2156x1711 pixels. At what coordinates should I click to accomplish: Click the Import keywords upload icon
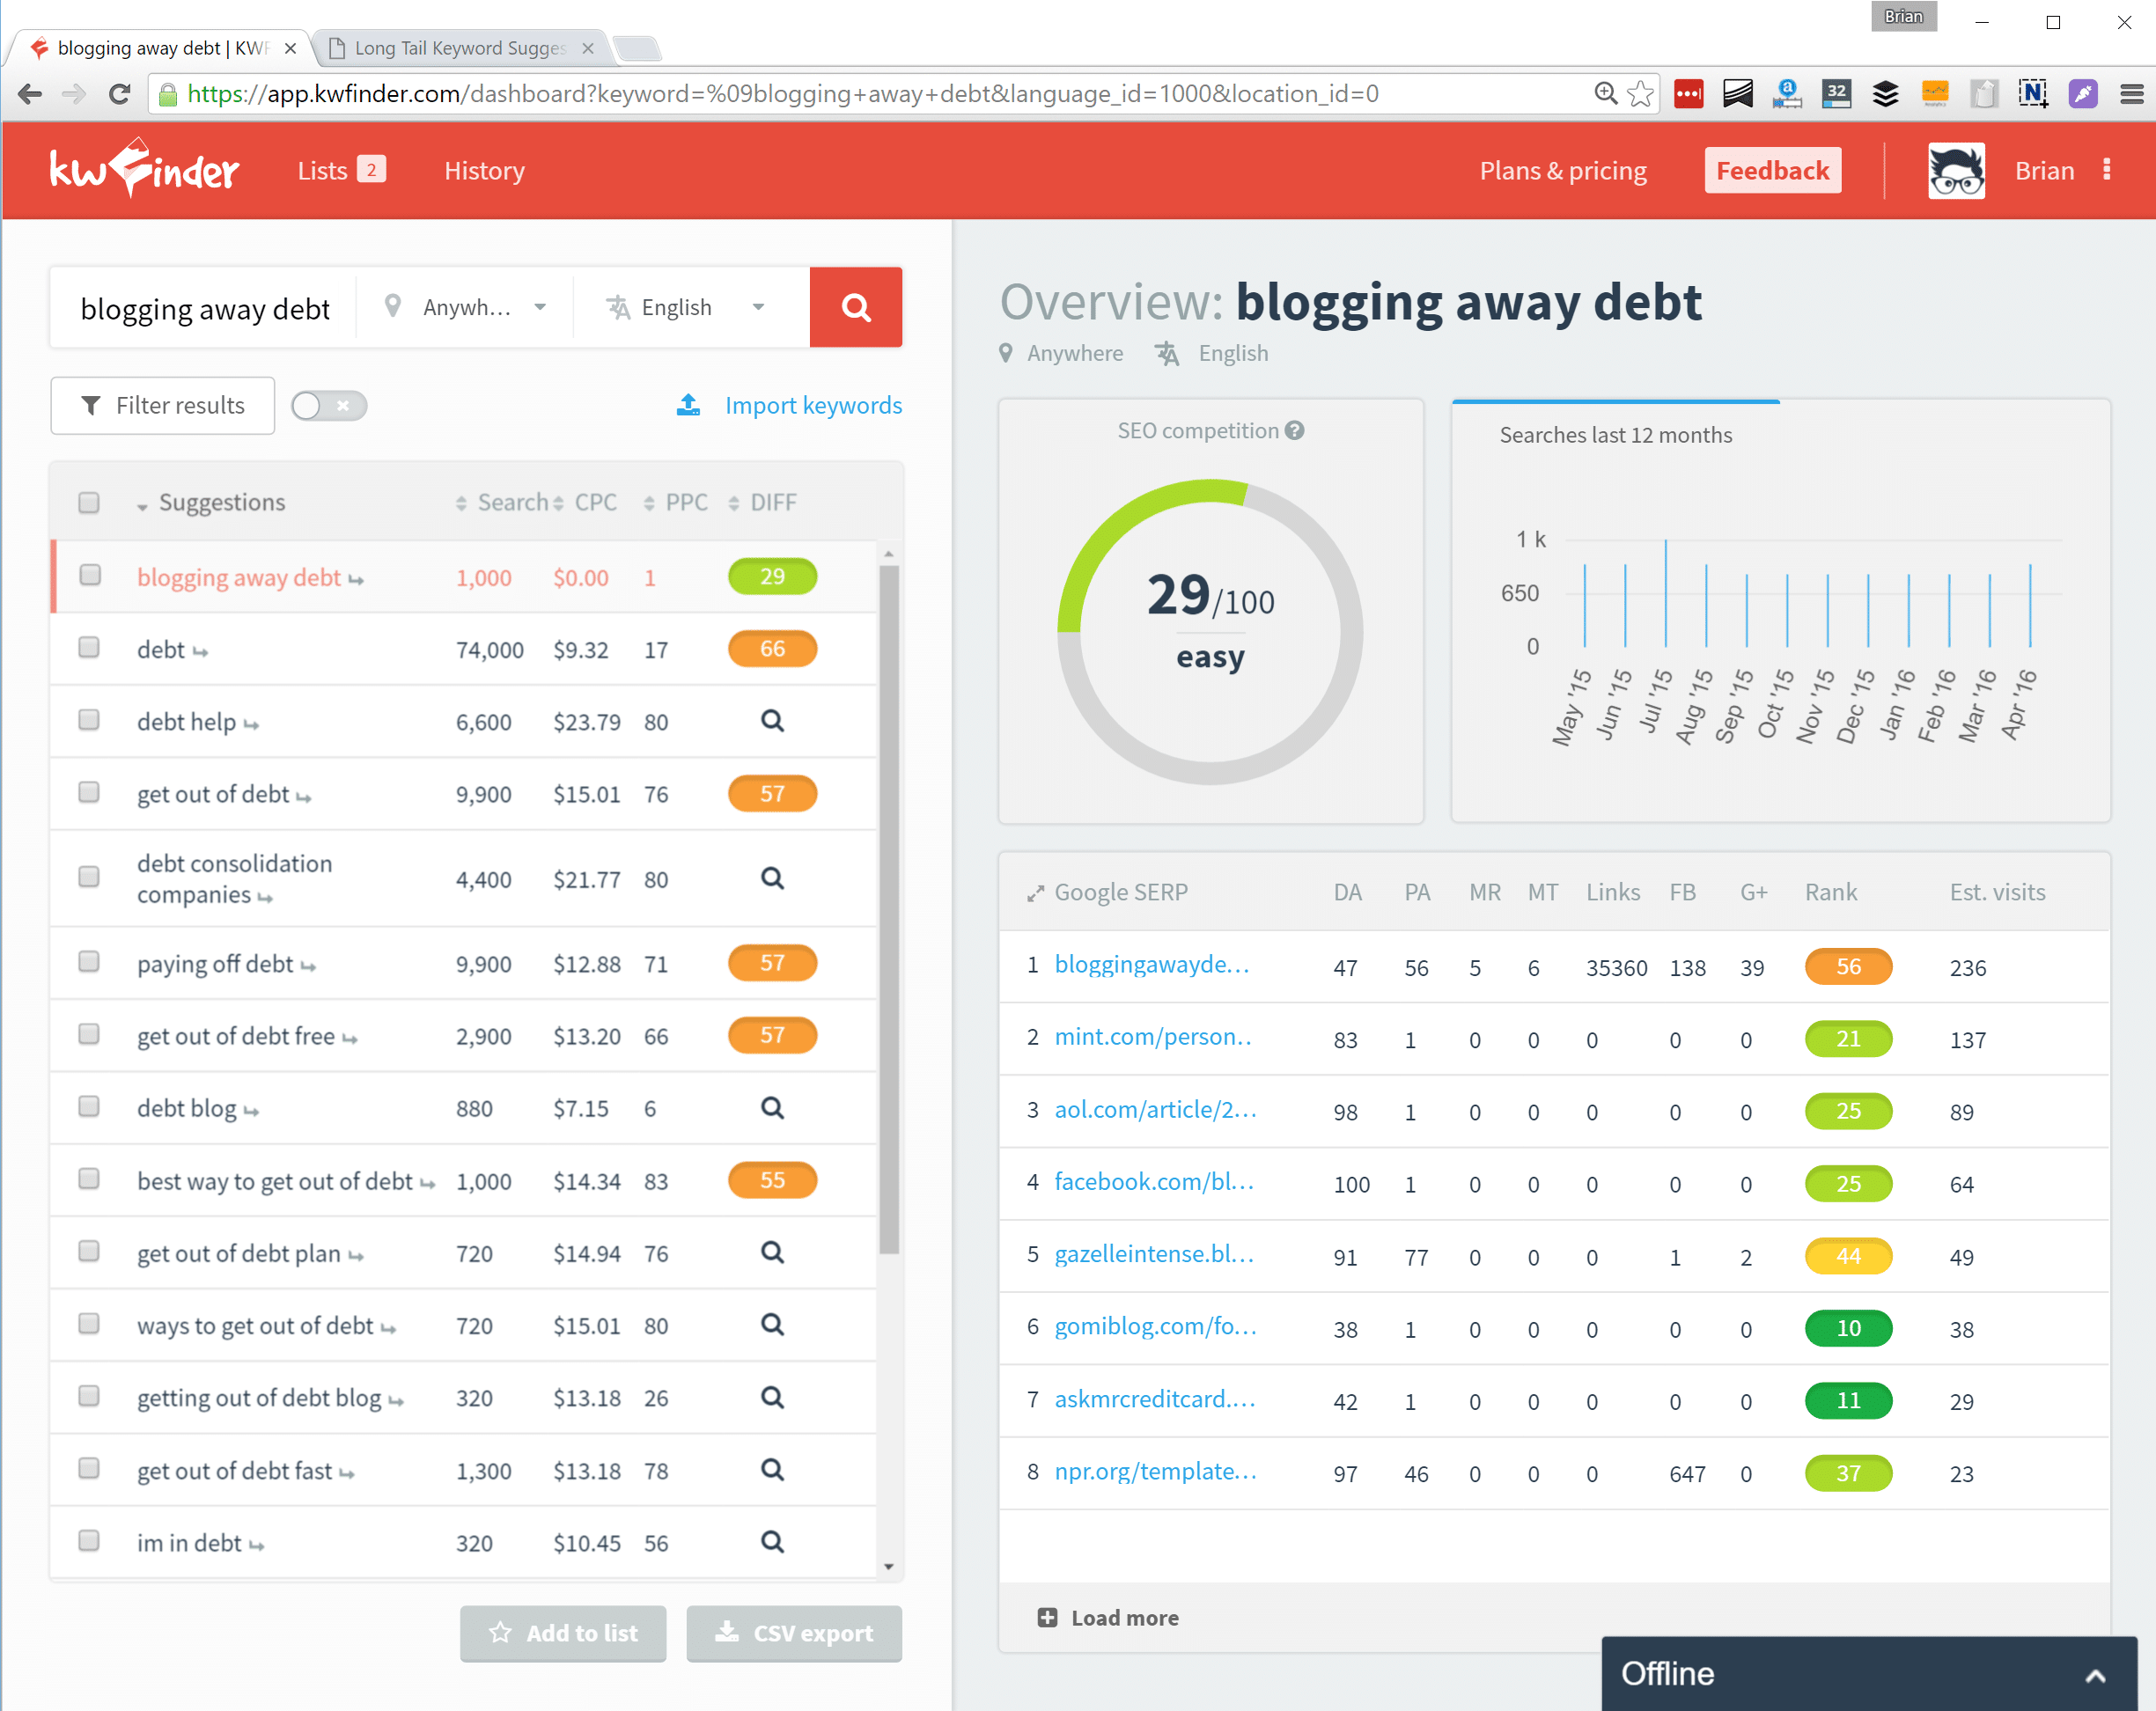[x=688, y=405]
